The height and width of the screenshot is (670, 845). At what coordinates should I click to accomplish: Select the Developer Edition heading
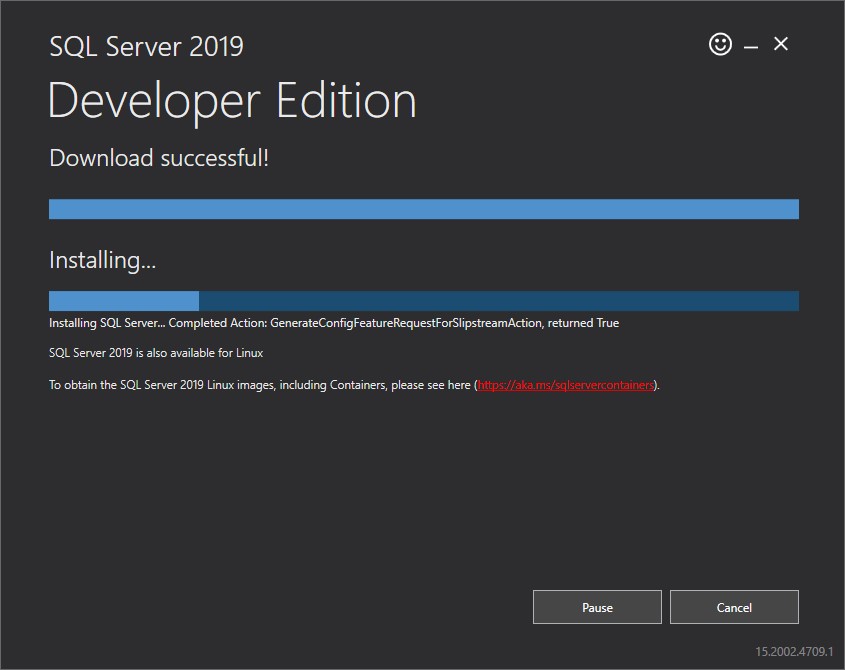click(232, 100)
